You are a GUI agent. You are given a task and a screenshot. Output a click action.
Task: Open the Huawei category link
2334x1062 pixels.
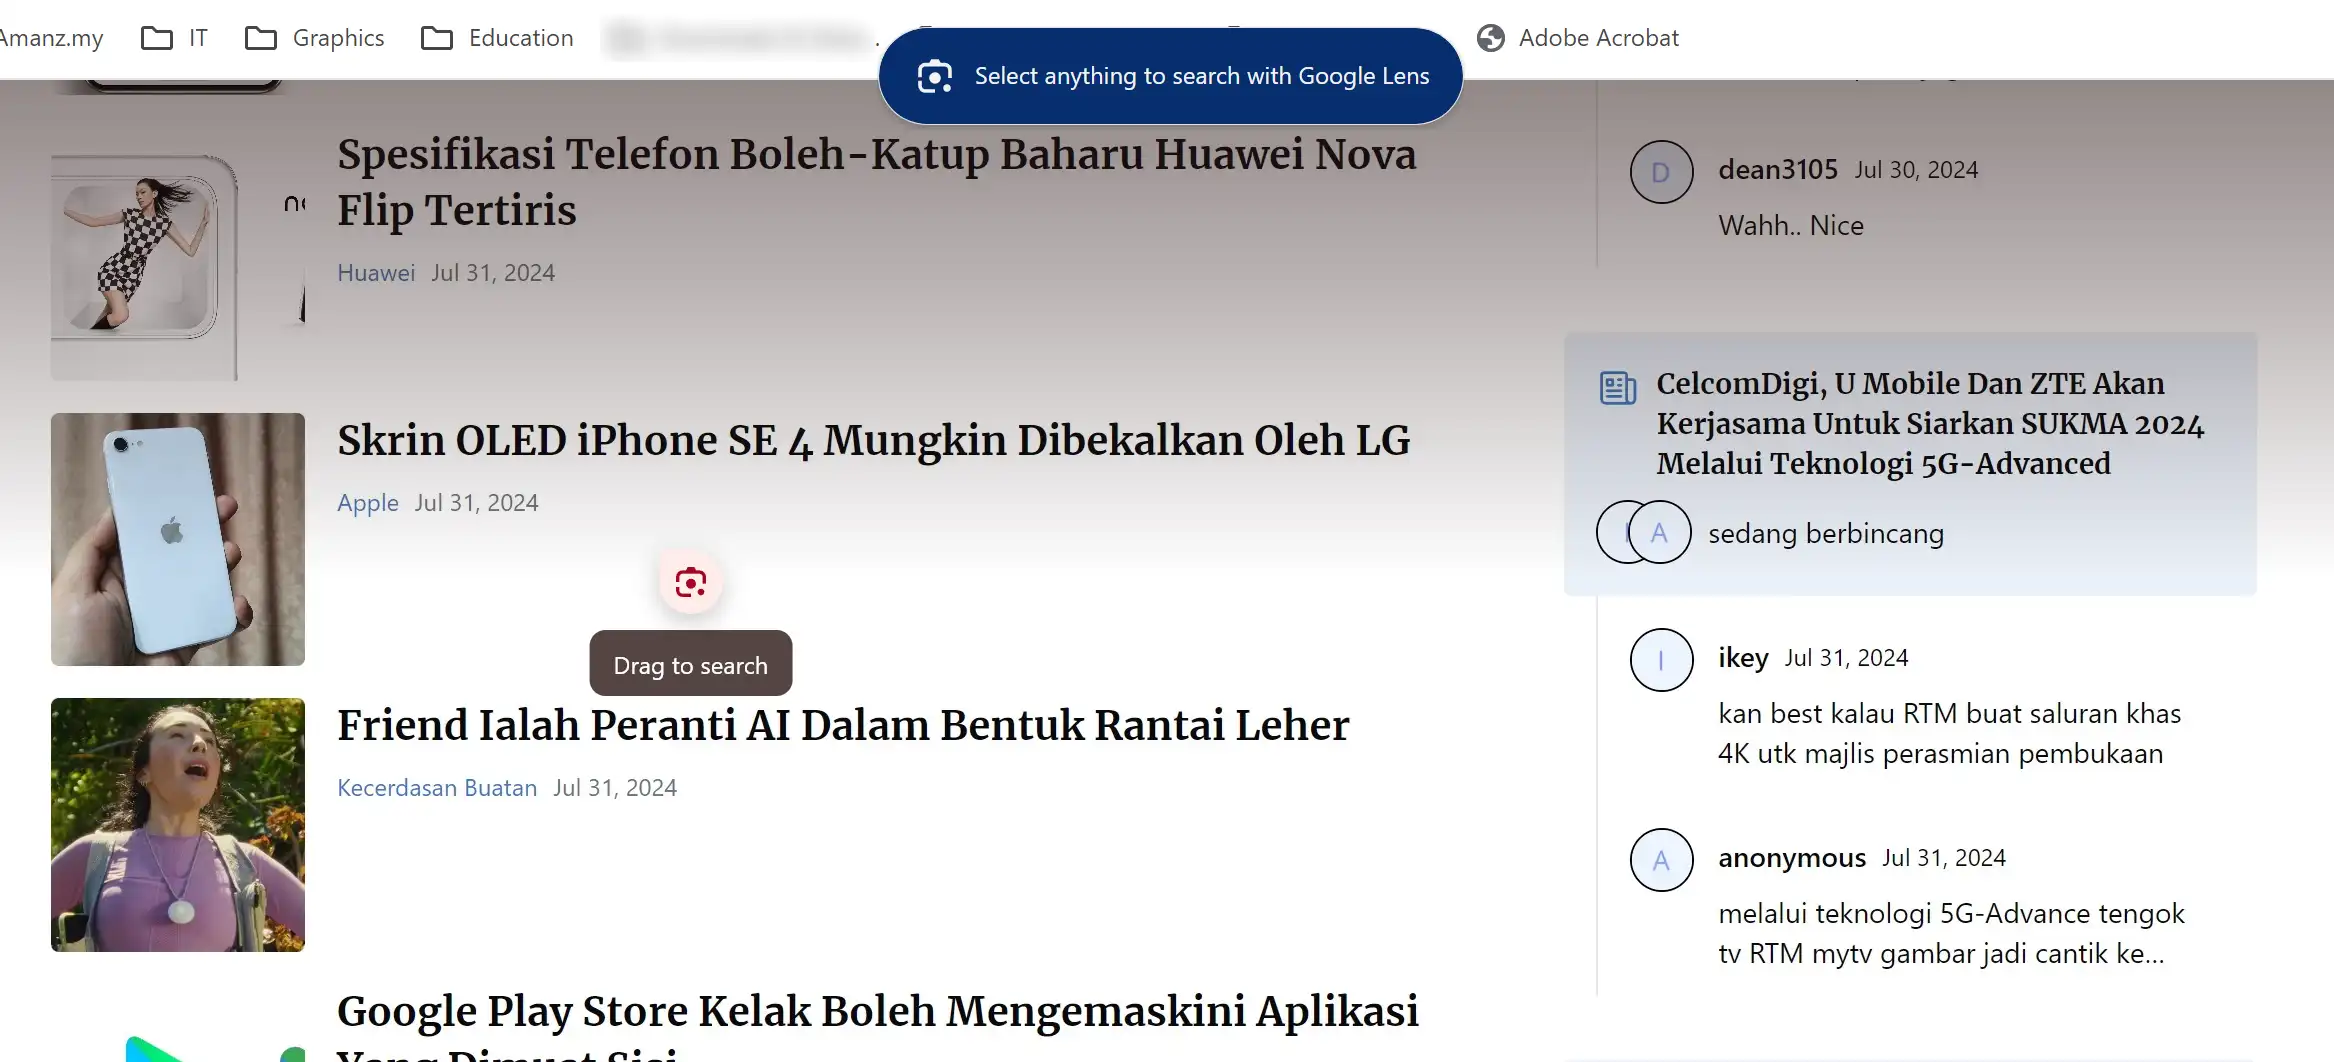click(375, 272)
